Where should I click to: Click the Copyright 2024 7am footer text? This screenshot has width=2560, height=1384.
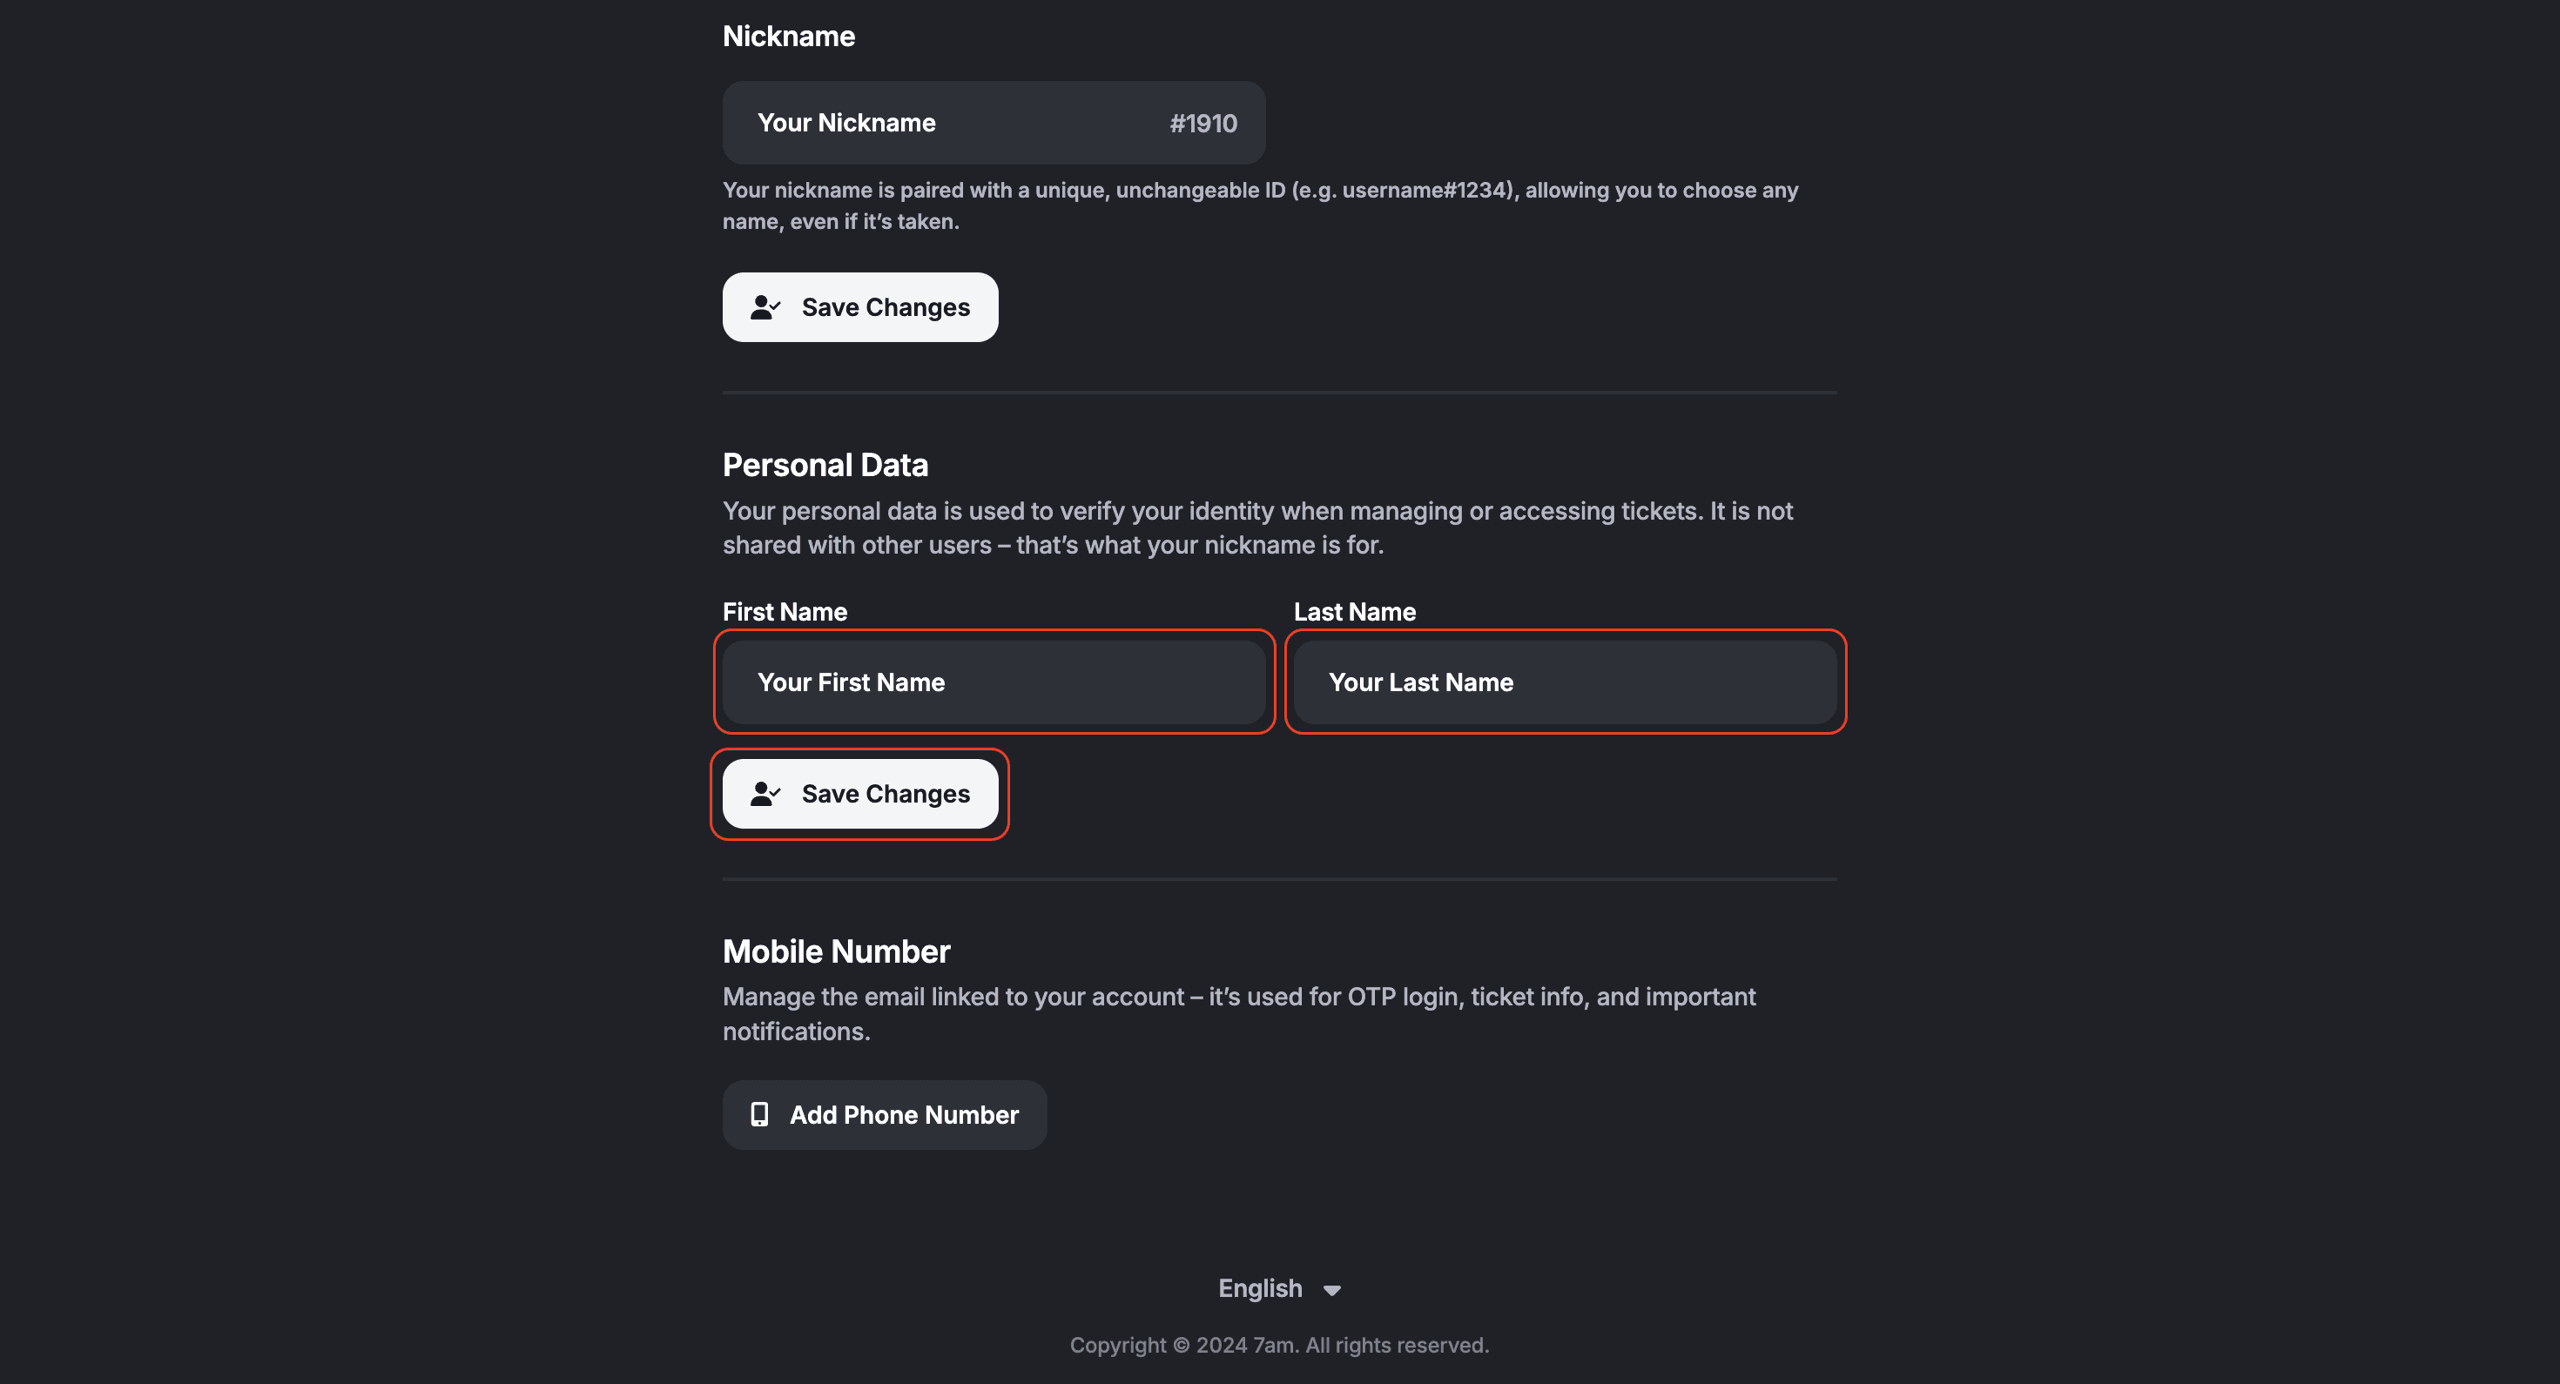point(1279,1346)
